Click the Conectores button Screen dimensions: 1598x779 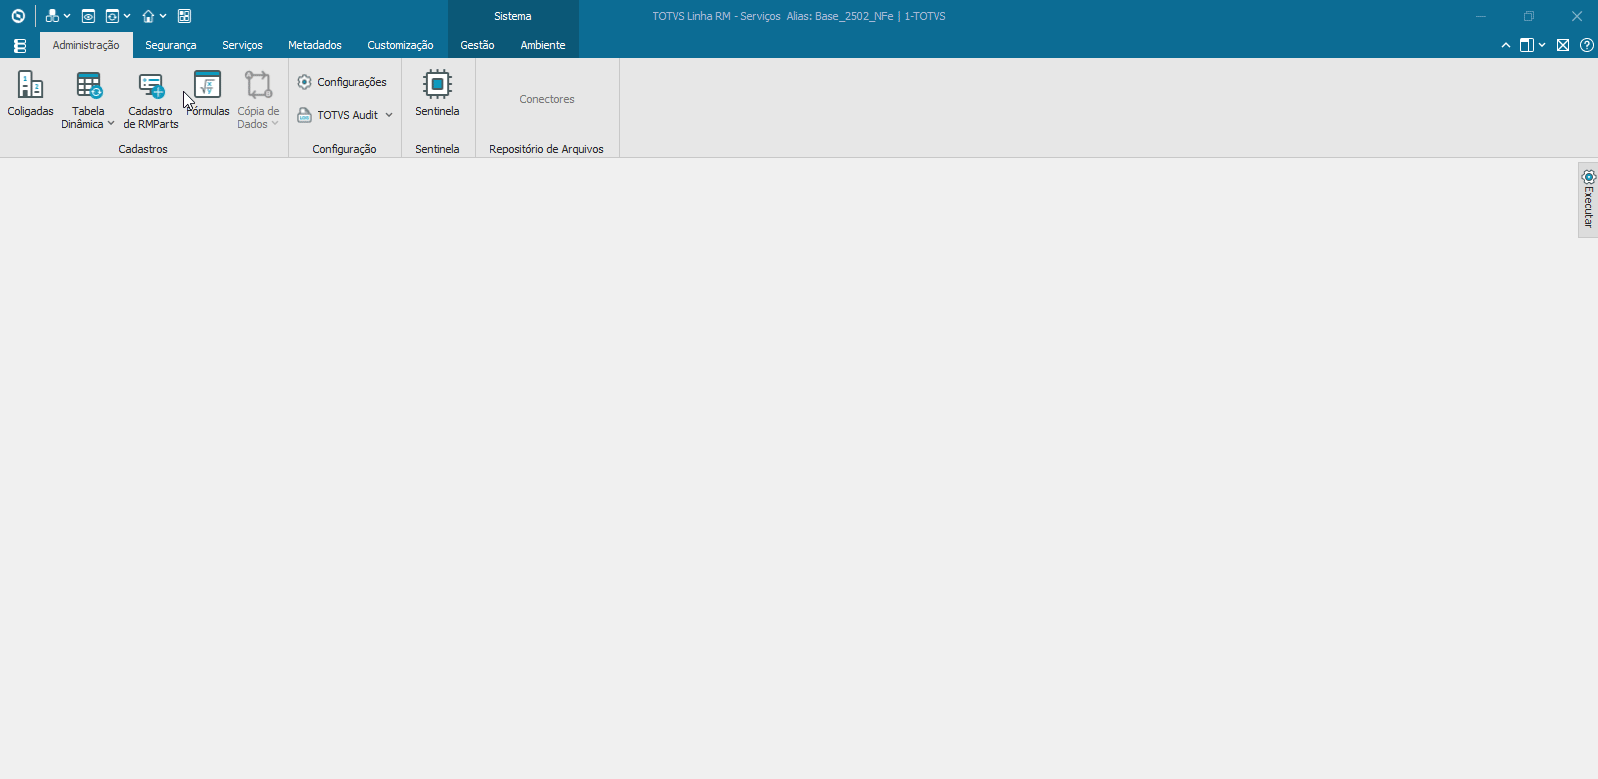coord(547,99)
